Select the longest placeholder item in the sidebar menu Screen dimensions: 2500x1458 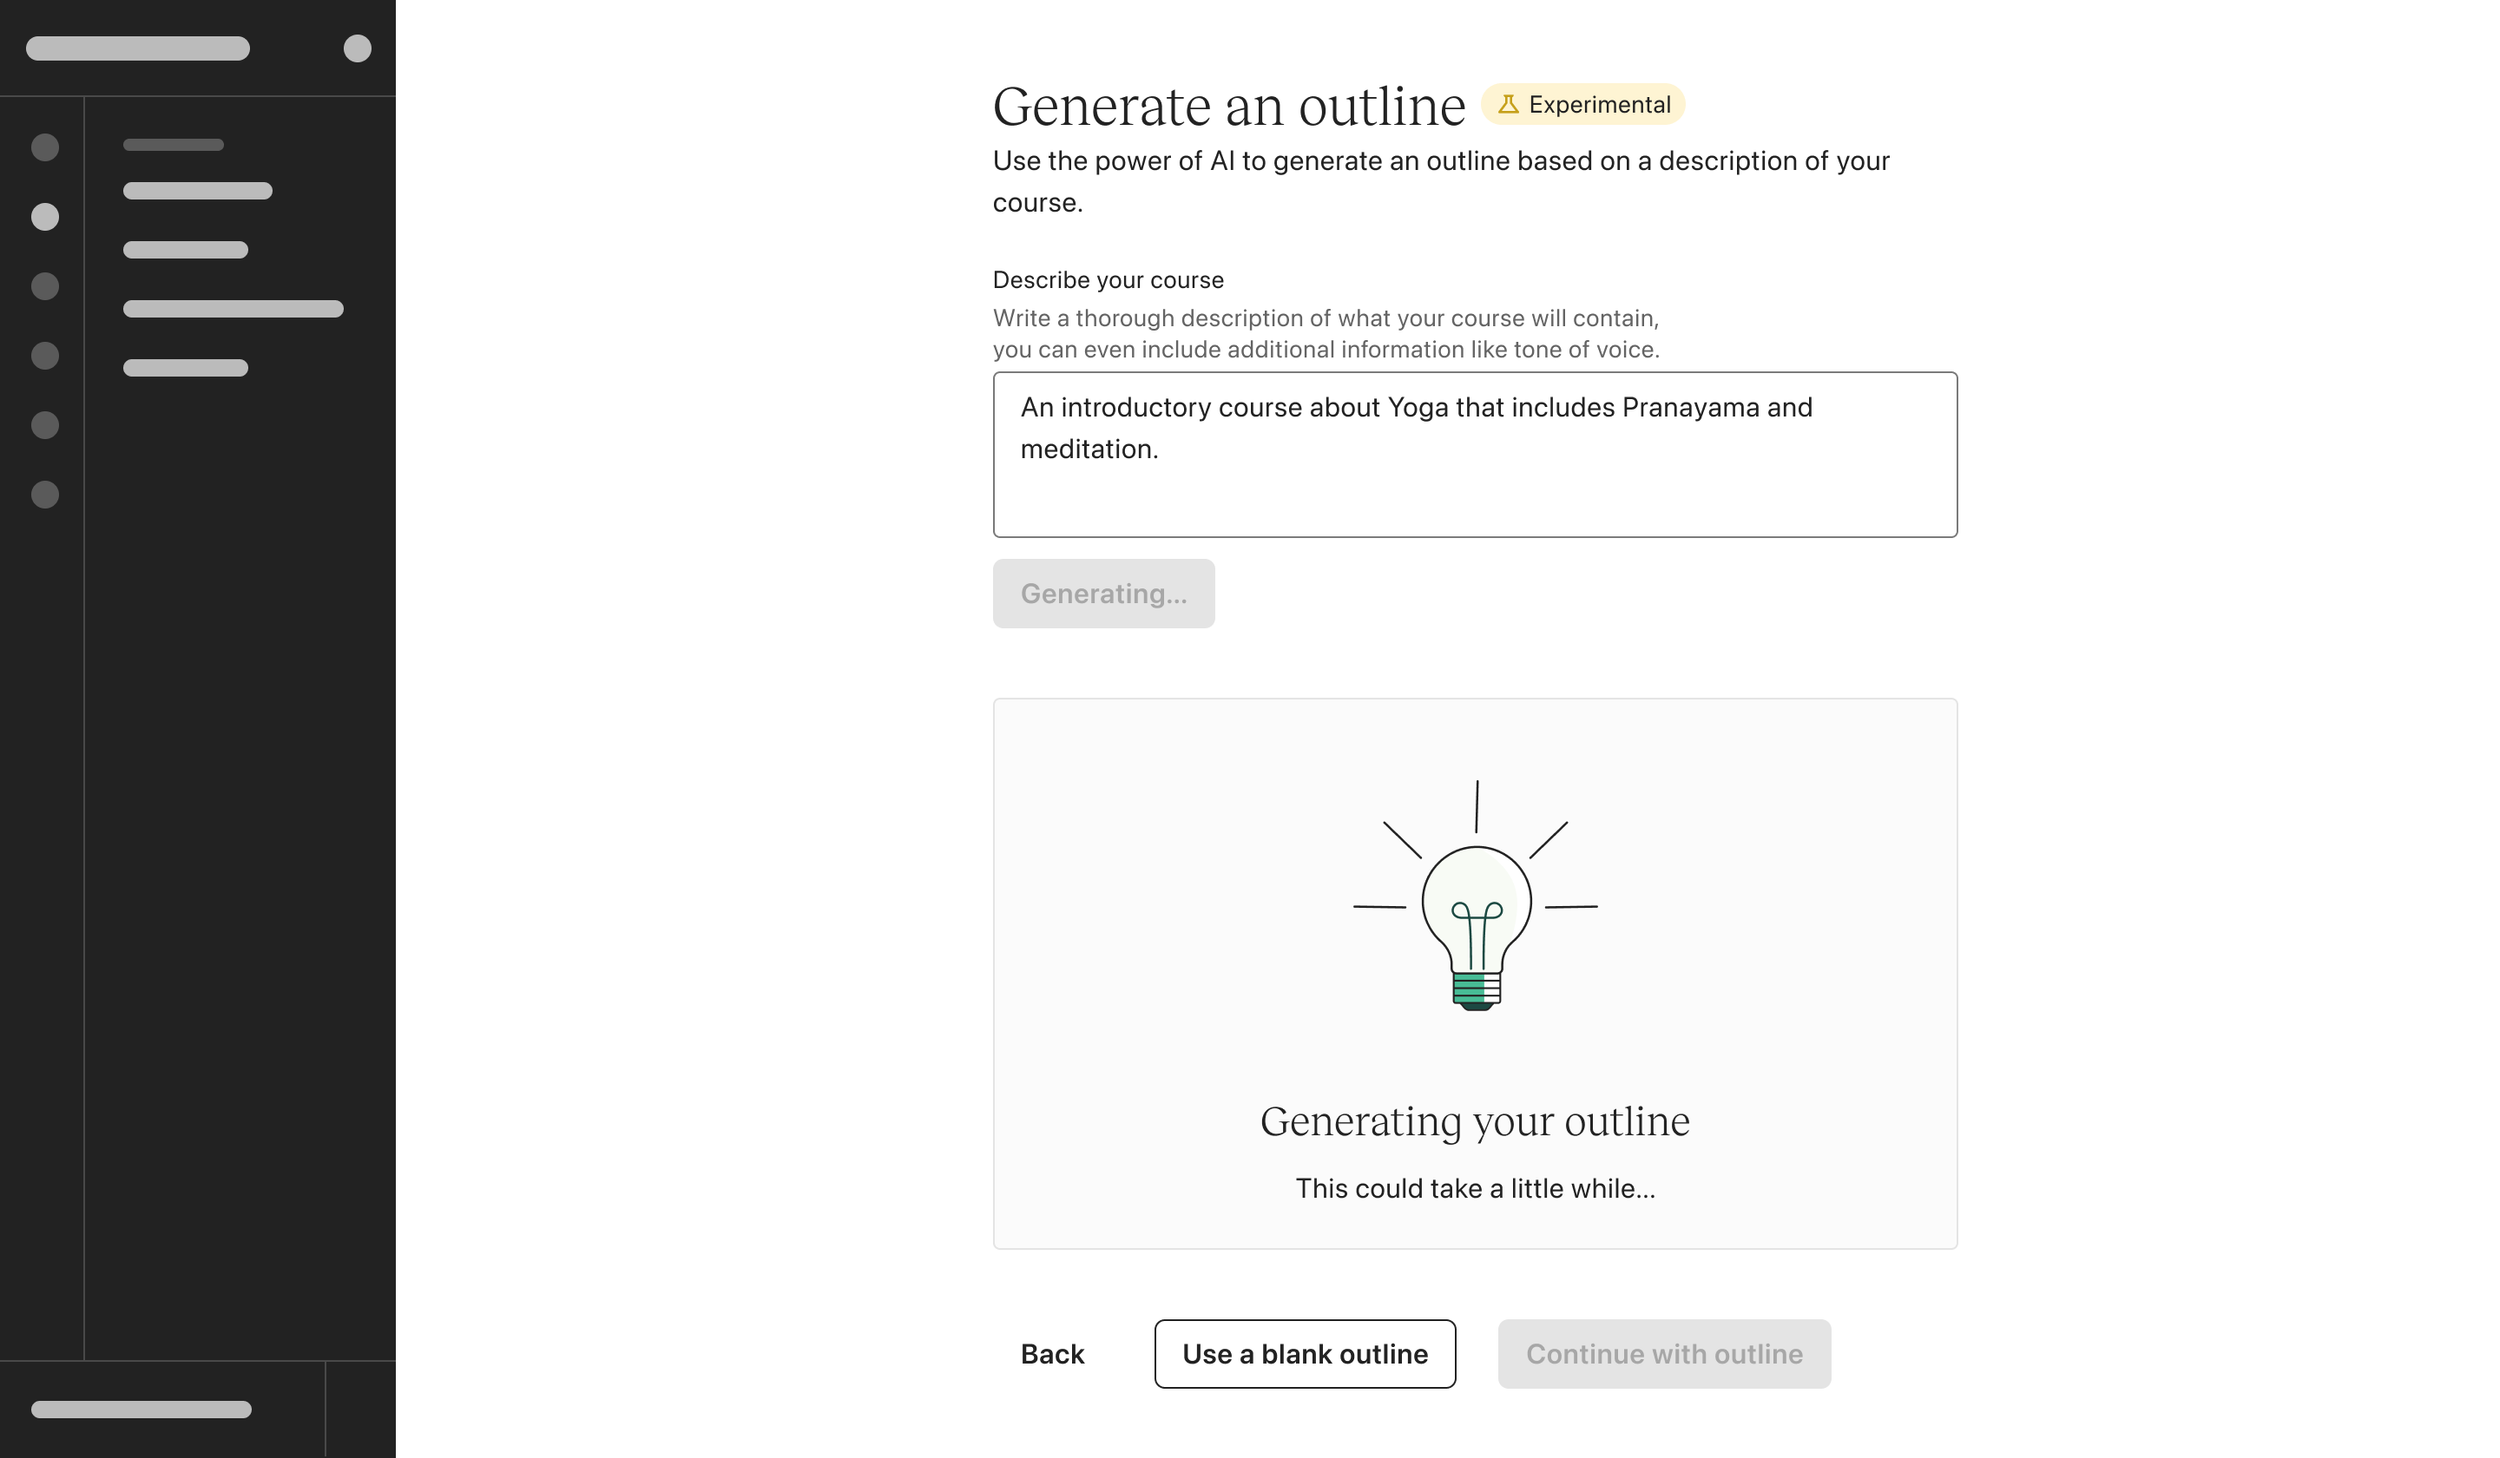point(233,309)
